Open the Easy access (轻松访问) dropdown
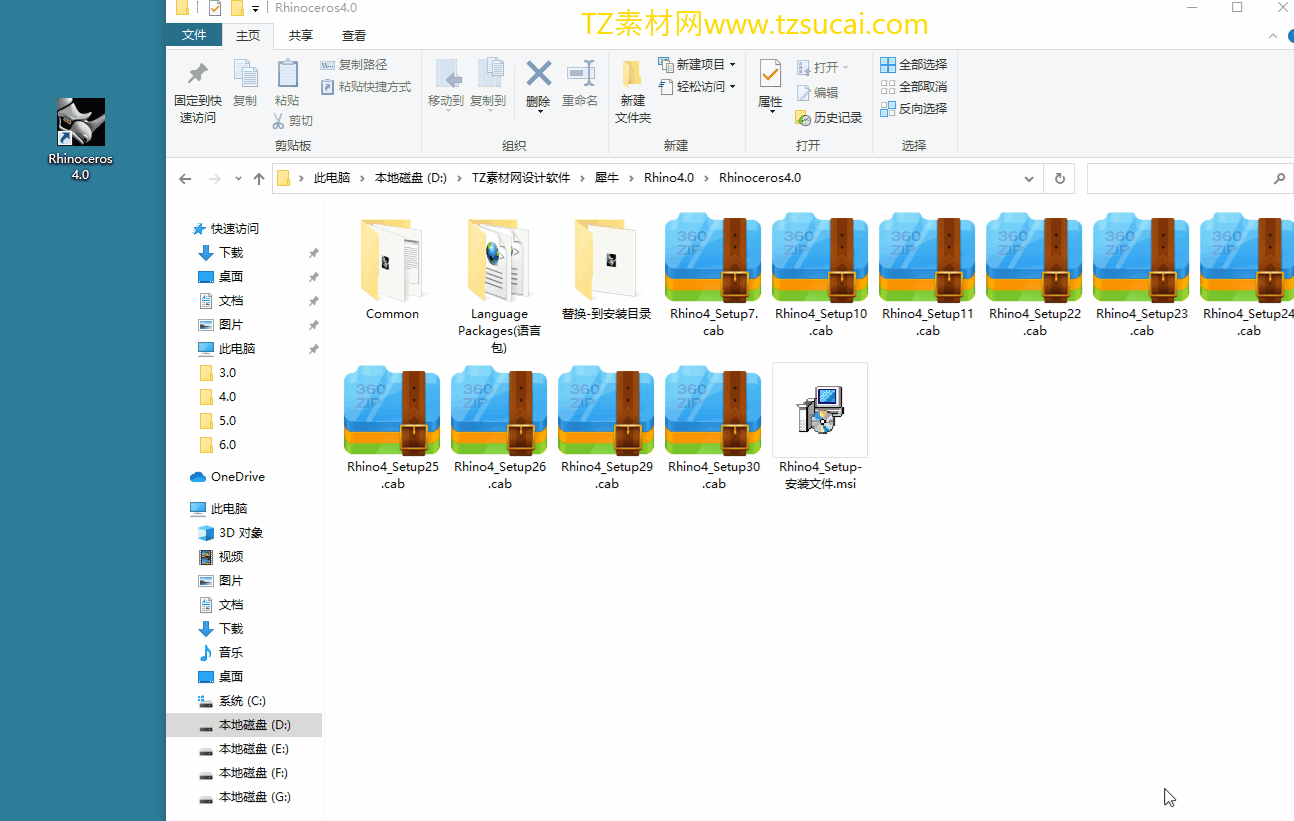This screenshot has height=821, width=1294. coord(697,87)
